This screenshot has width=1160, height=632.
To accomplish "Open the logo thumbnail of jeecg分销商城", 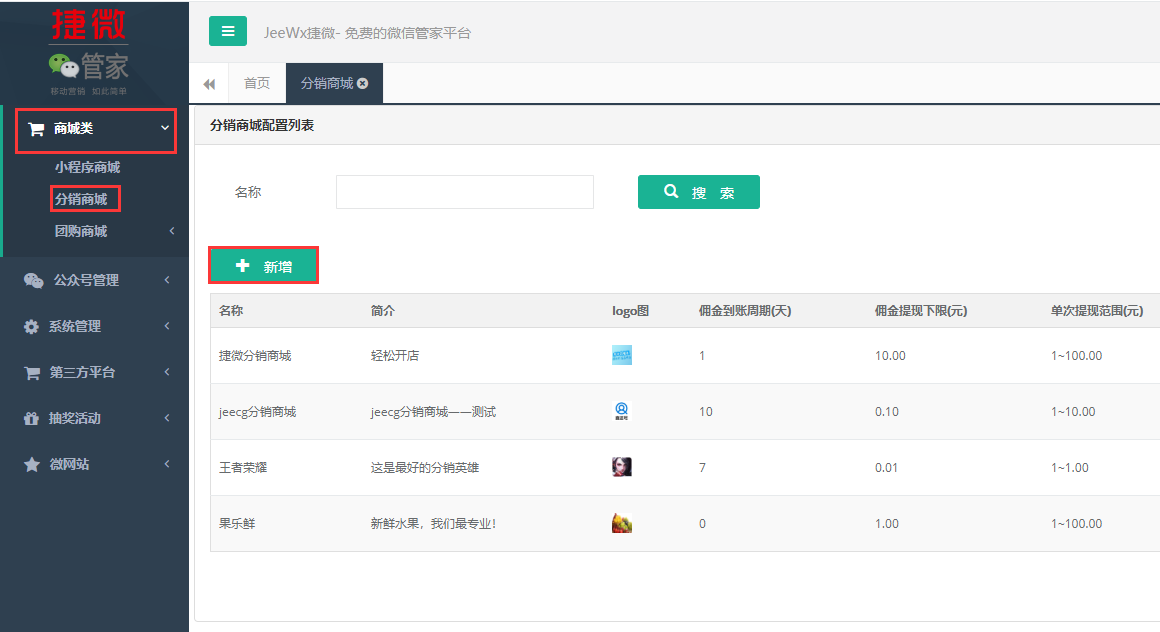I will click(x=621, y=411).
